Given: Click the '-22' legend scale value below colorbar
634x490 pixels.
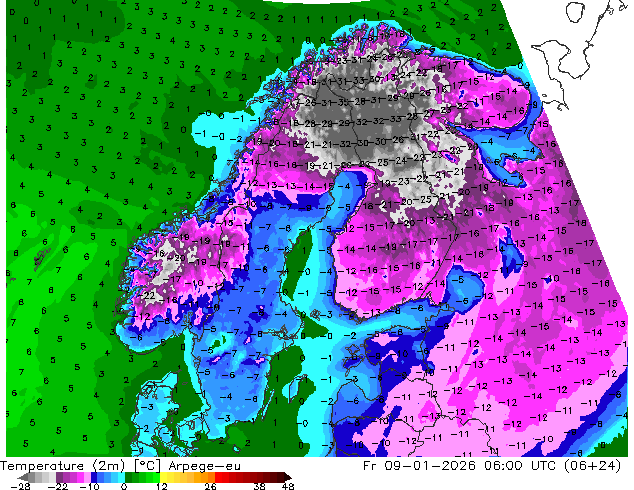Looking at the screenshot, I should [58, 486].
